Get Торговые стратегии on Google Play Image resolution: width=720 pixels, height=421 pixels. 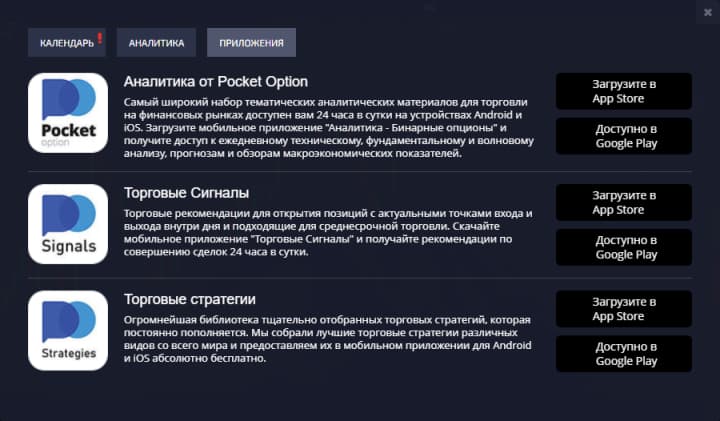pos(624,353)
